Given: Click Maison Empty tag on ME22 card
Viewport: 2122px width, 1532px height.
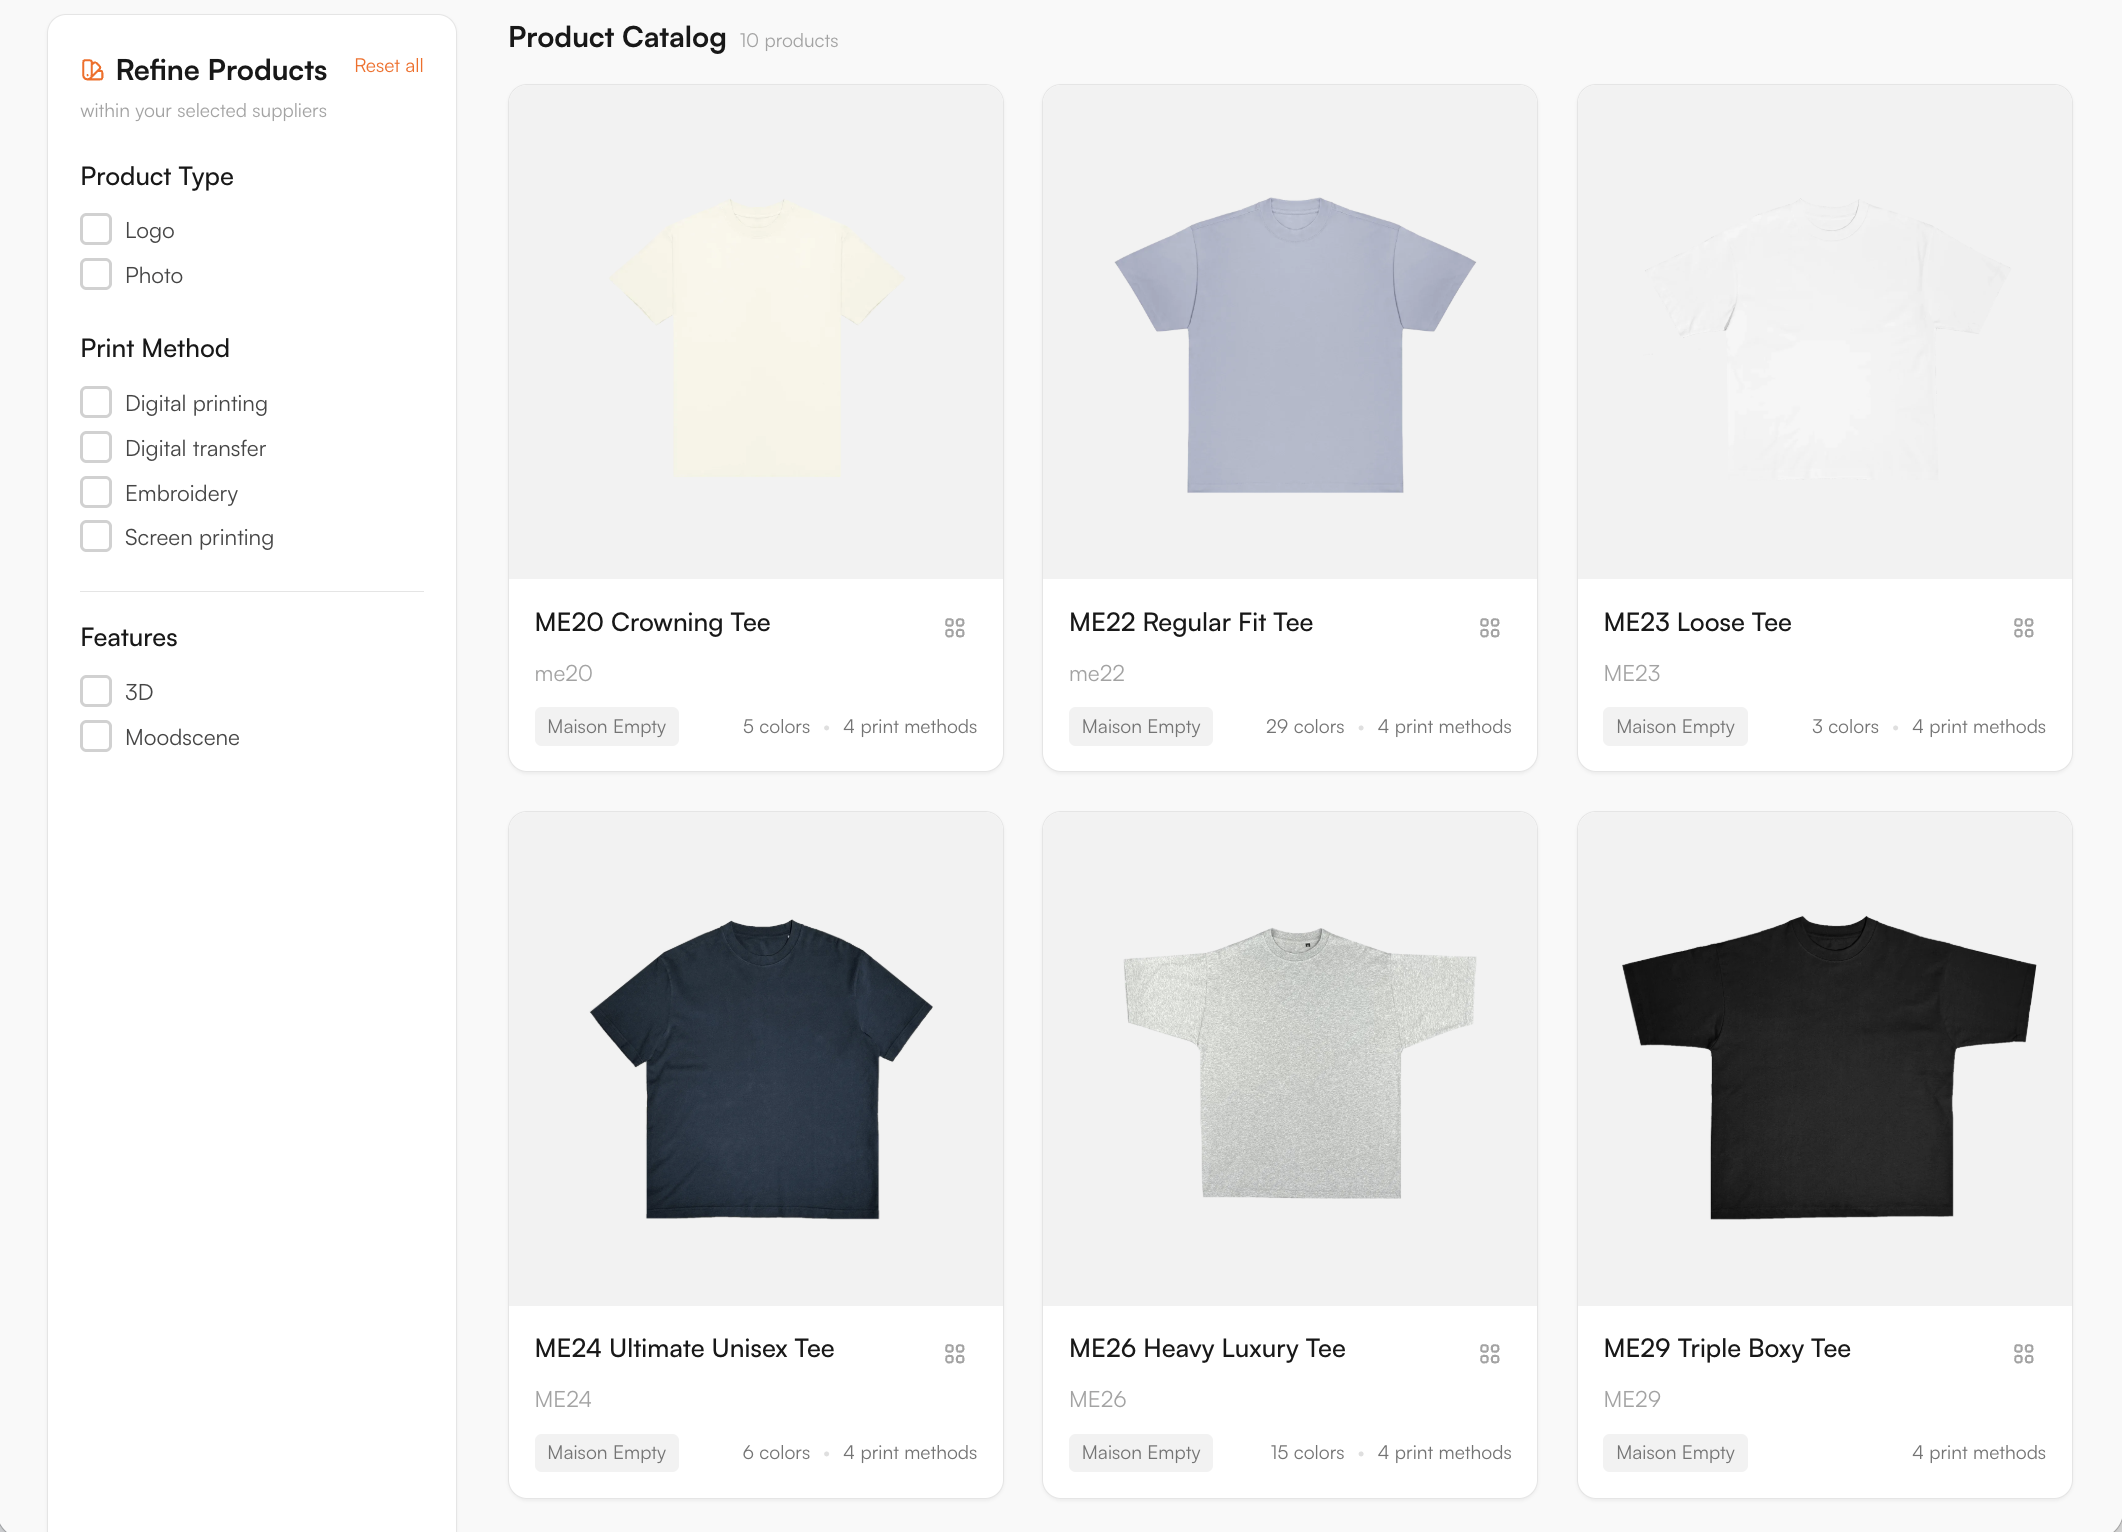Looking at the screenshot, I should (x=1141, y=727).
